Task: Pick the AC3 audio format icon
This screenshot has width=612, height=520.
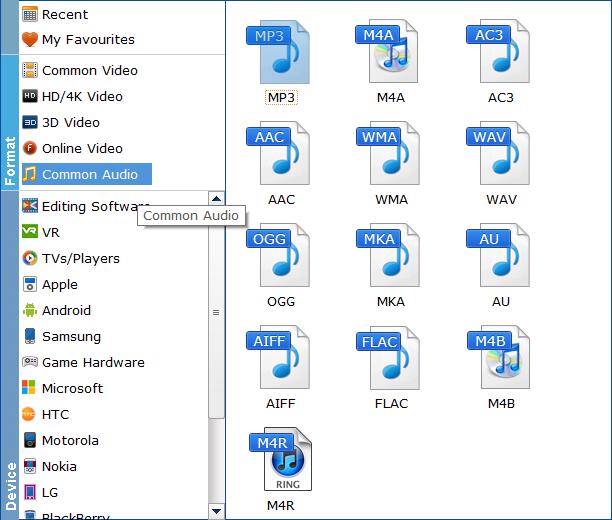Action: [x=498, y=51]
